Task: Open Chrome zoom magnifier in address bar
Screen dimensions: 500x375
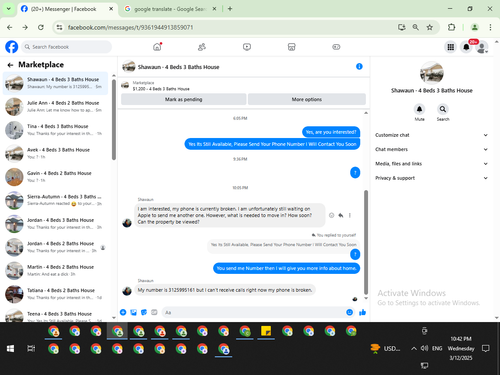Action: [x=415, y=27]
